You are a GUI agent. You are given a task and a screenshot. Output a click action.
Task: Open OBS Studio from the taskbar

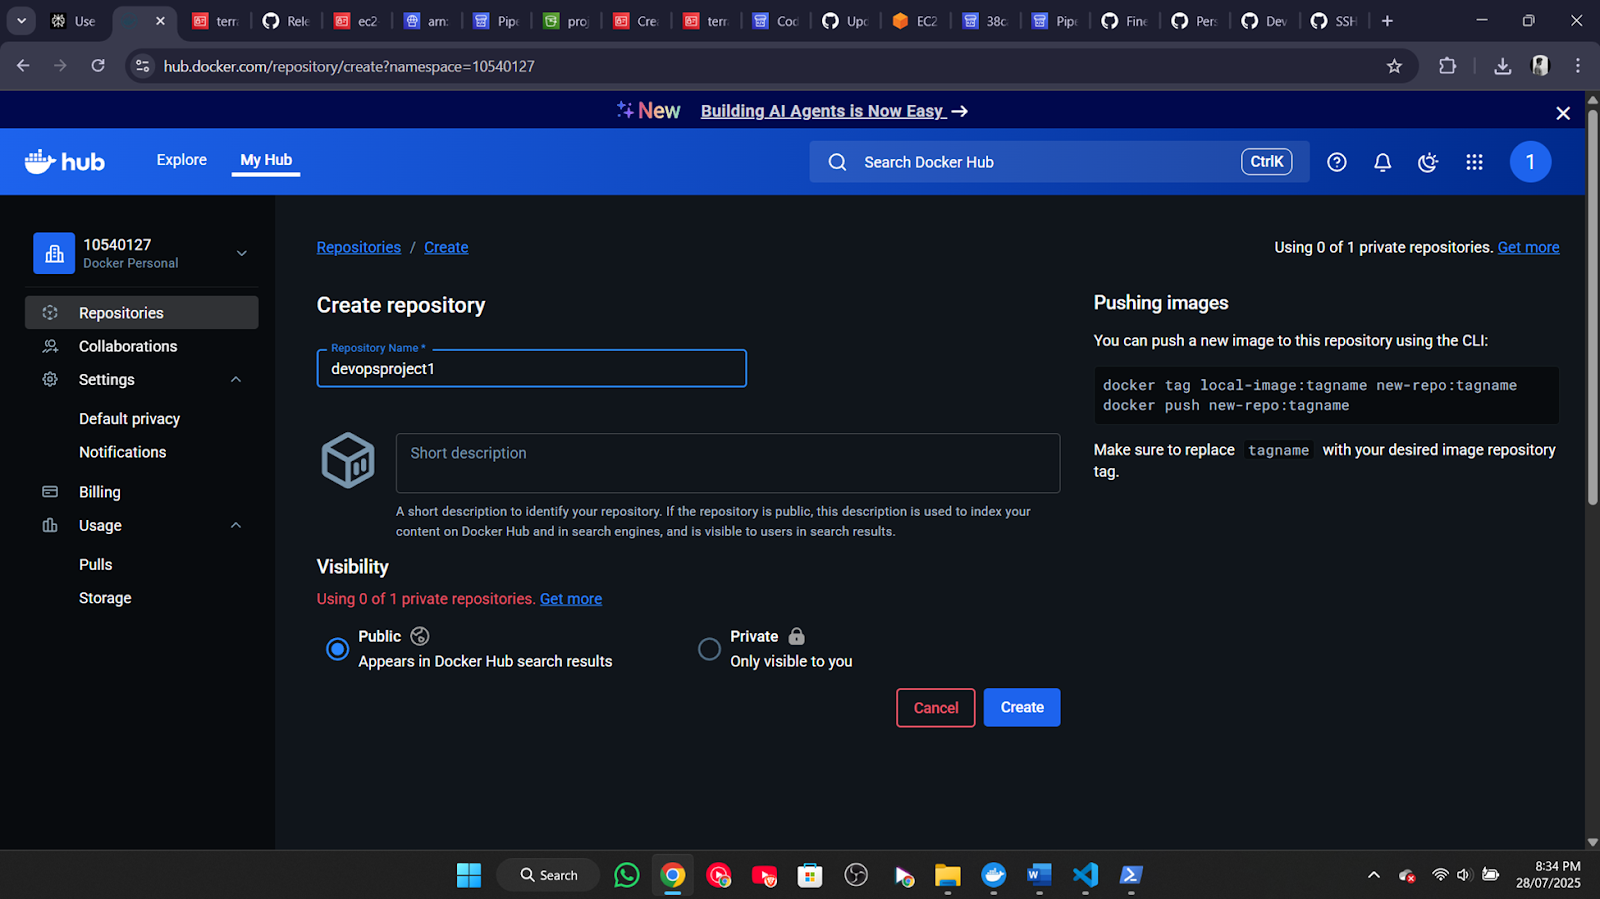[856, 875]
